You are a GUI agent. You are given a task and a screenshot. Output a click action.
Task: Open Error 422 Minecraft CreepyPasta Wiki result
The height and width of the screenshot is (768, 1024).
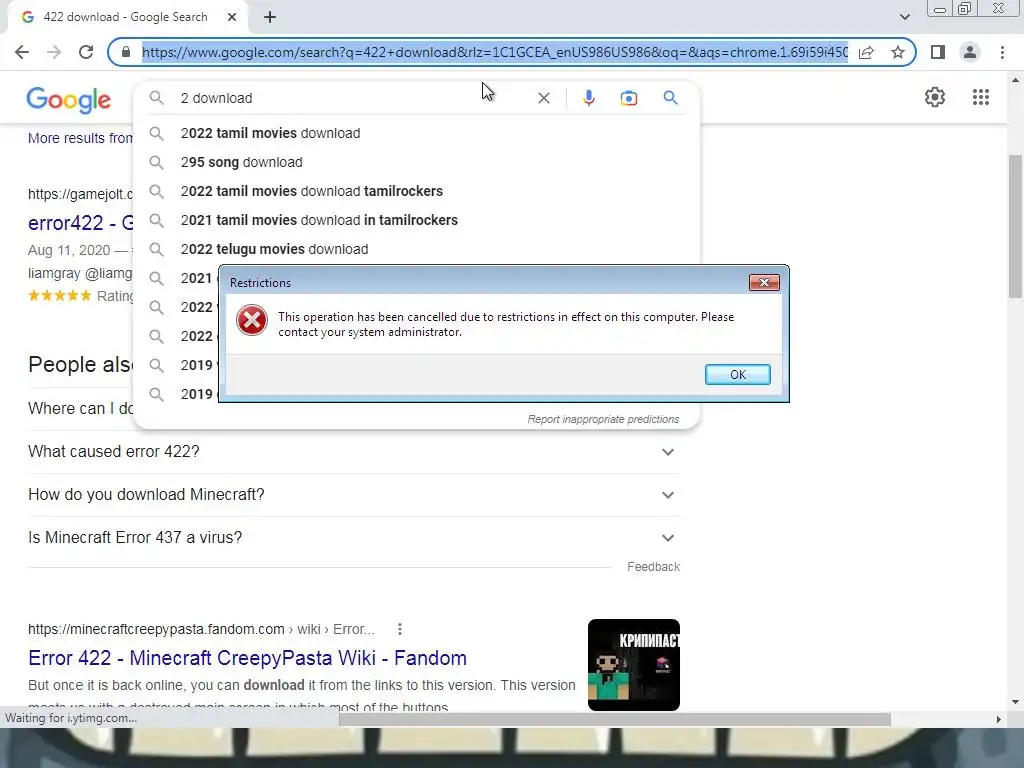tap(247, 658)
